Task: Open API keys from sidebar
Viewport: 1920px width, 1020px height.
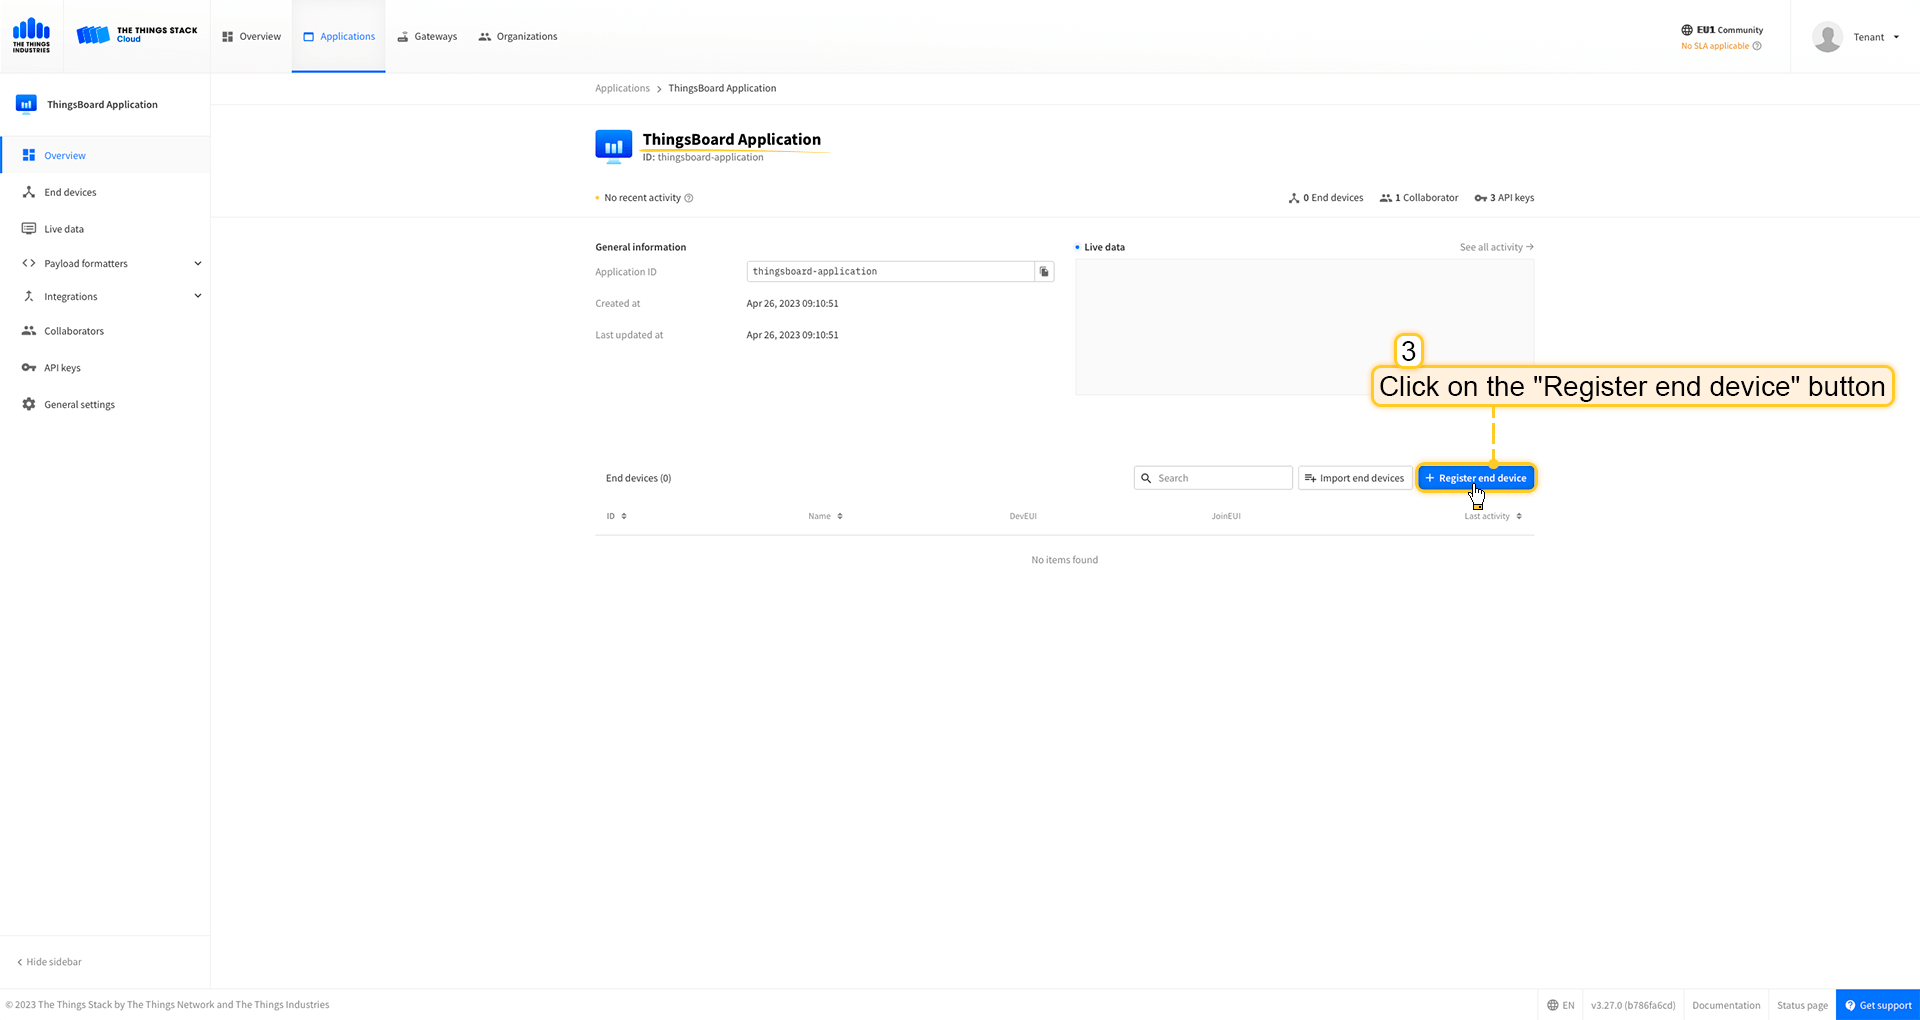Action: [x=62, y=368]
